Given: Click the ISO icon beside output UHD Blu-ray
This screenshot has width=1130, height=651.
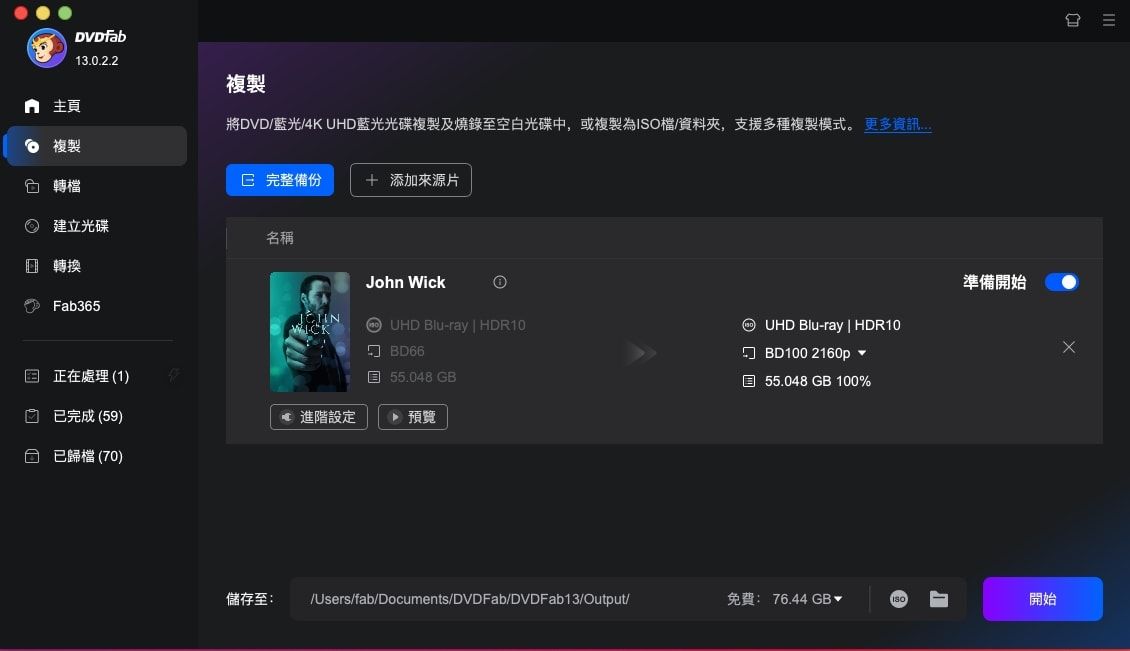Looking at the screenshot, I should click(x=749, y=325).
